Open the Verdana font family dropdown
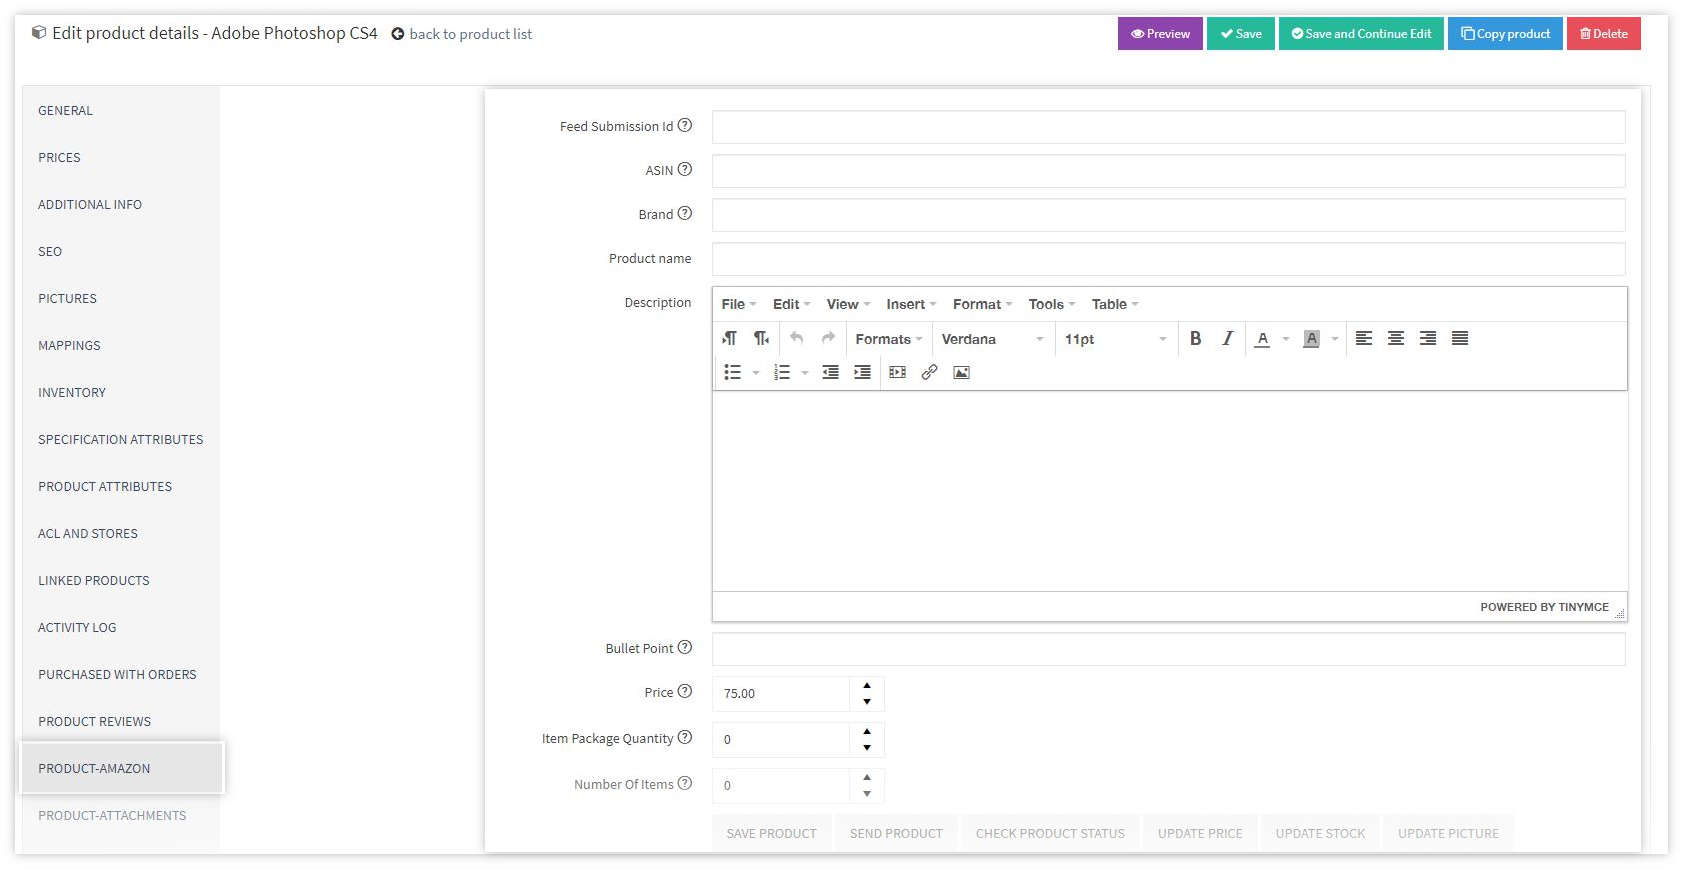 [993, 339]
